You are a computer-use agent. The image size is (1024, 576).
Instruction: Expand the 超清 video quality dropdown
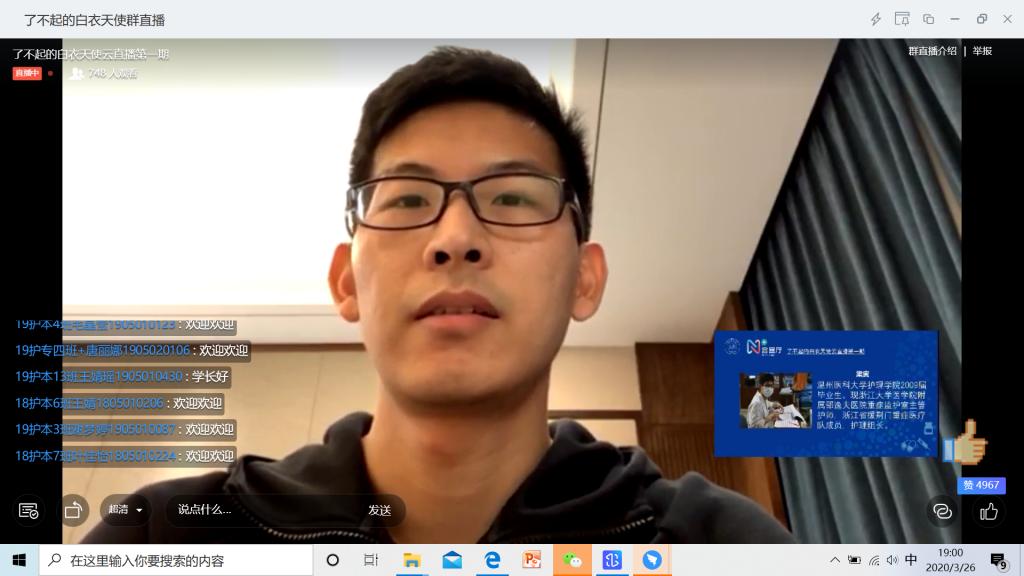126,510
